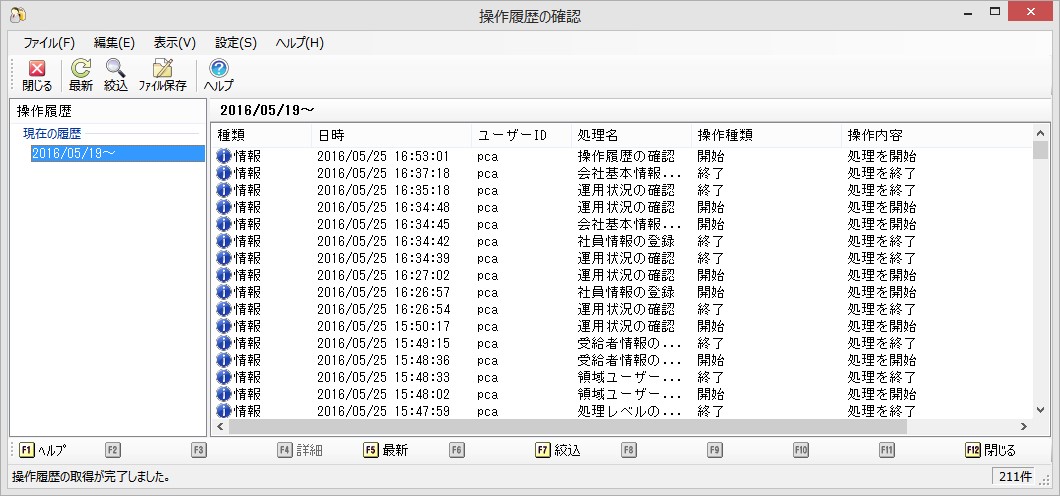This screenshot has height=496, width=1060.
Task: Click the ファイル保存 save-to-file icon
Action: click(x=162, y=69)
